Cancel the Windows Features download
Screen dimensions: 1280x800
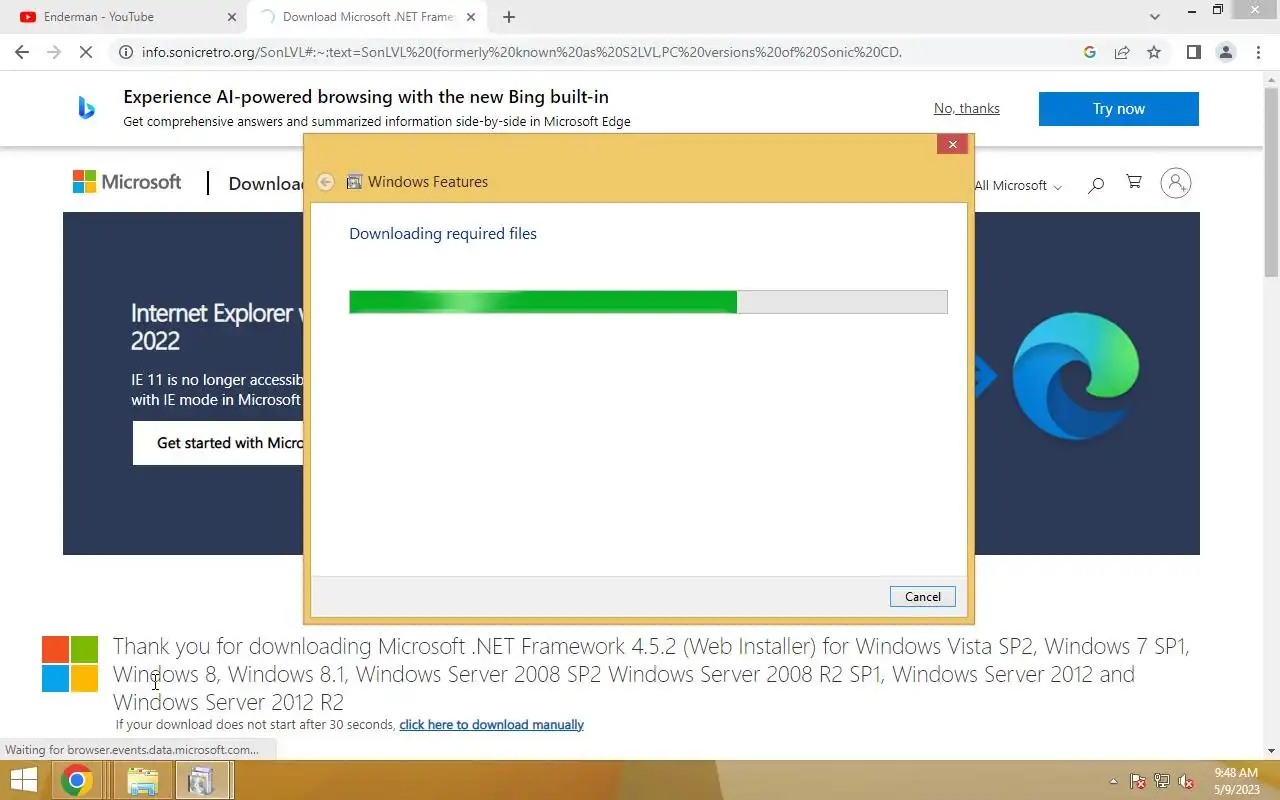point(922,597)
